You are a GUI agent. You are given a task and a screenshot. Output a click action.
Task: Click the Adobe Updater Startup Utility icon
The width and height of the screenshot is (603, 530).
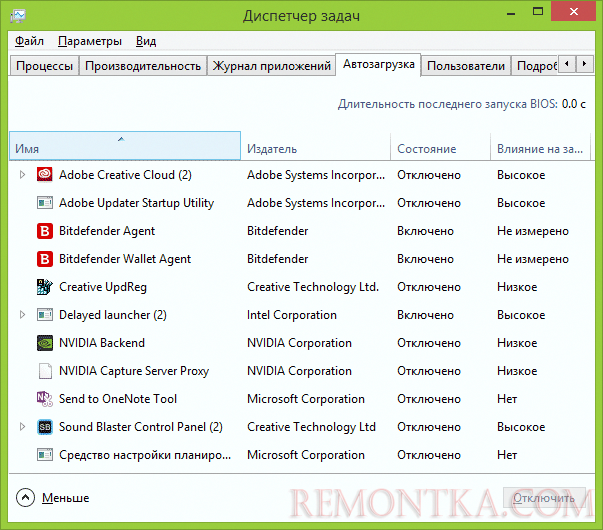click(45, 203)
